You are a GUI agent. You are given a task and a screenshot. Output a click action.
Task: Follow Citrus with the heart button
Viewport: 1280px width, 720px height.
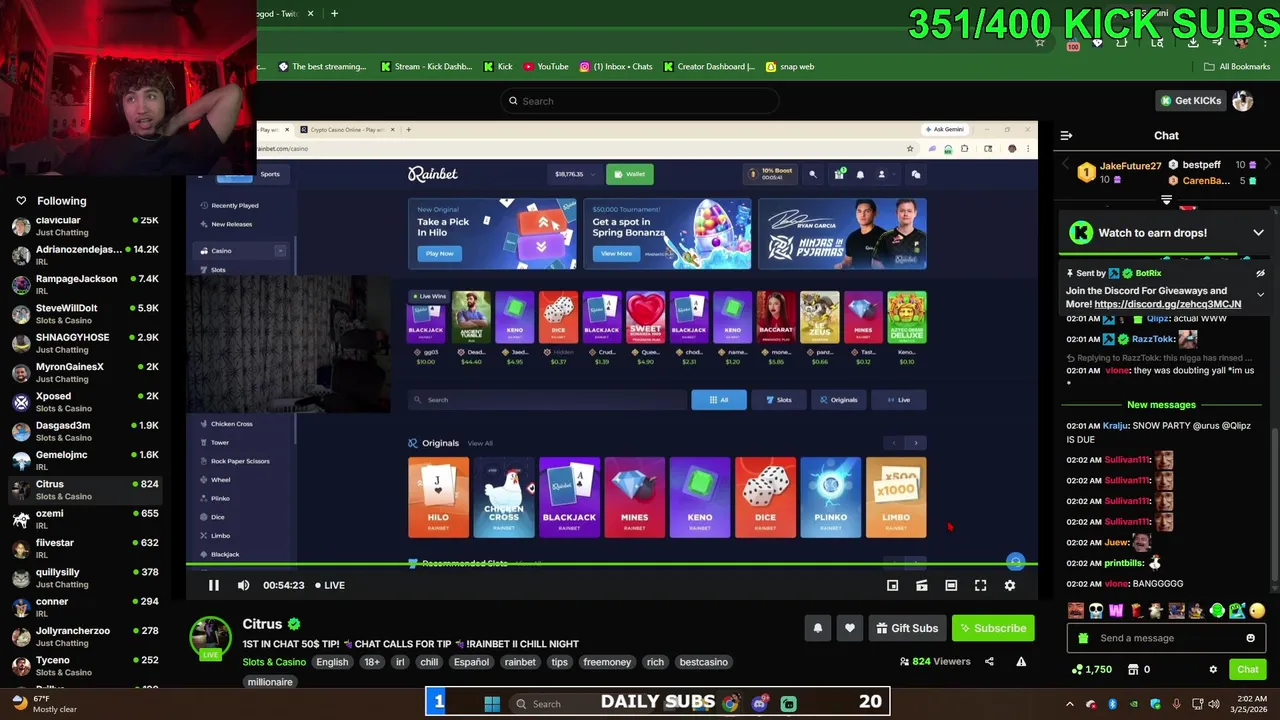(850, 628)
